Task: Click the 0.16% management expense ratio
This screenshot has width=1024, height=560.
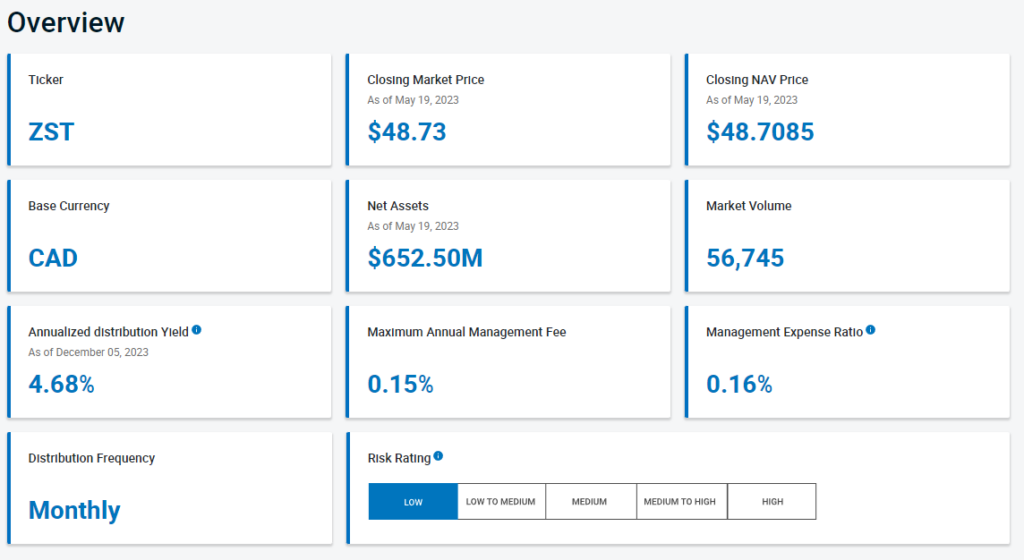Action: (739, 384)
